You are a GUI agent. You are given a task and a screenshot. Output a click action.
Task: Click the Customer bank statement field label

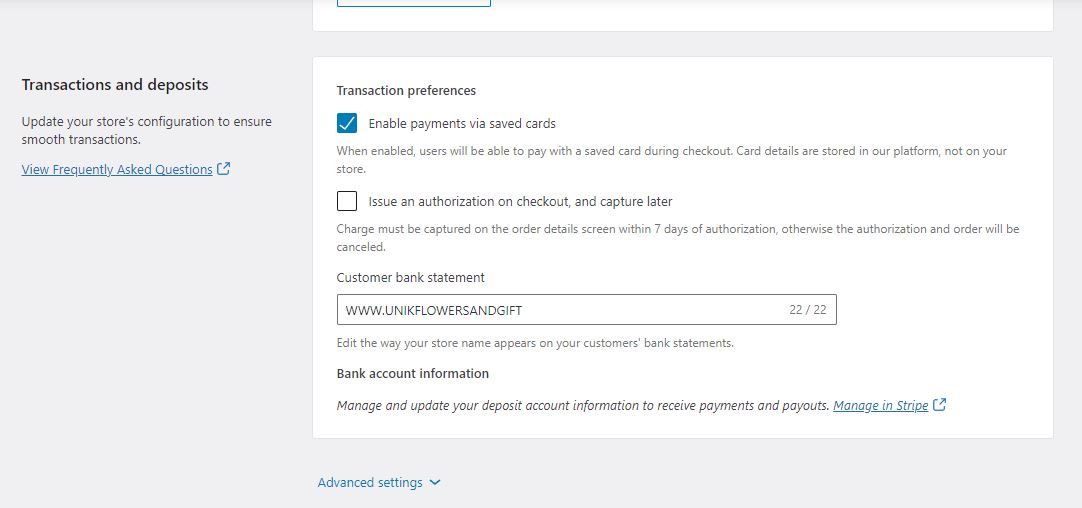click(x=411, y=277)
